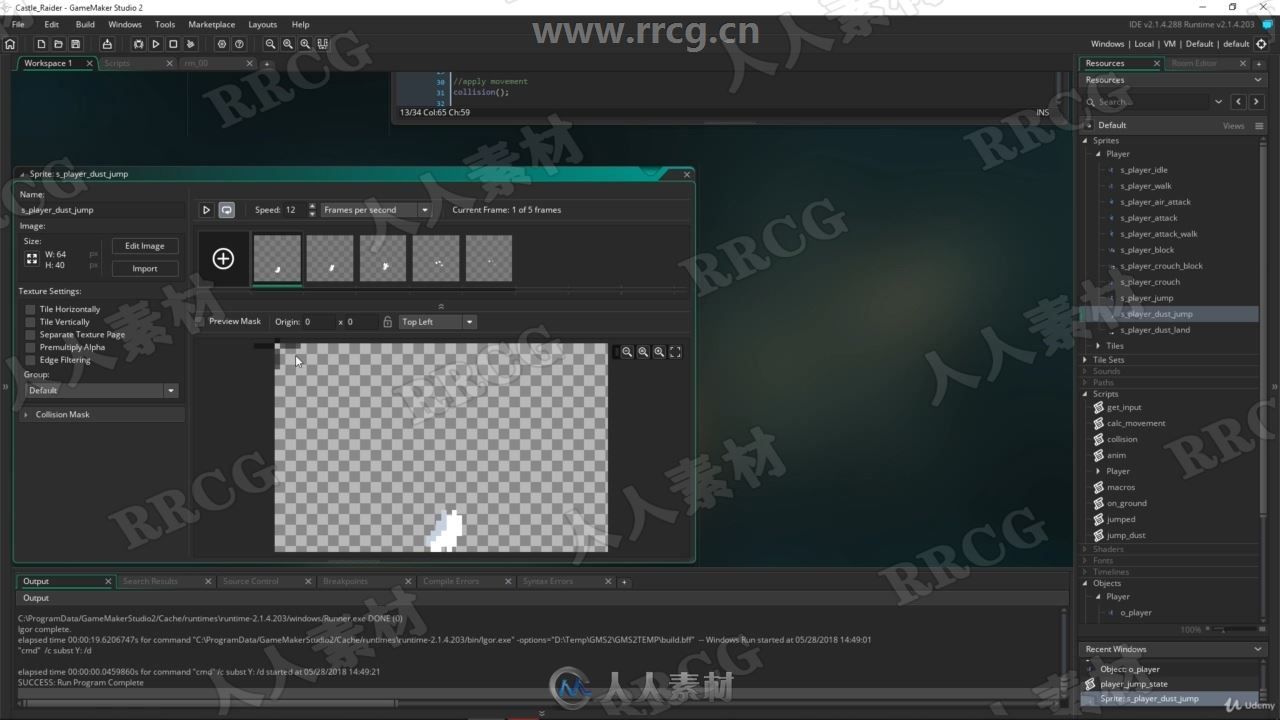This screenshot has width=1280, height=720.
Task: Open Game Options gear icon
Action: tap(222, 44)
